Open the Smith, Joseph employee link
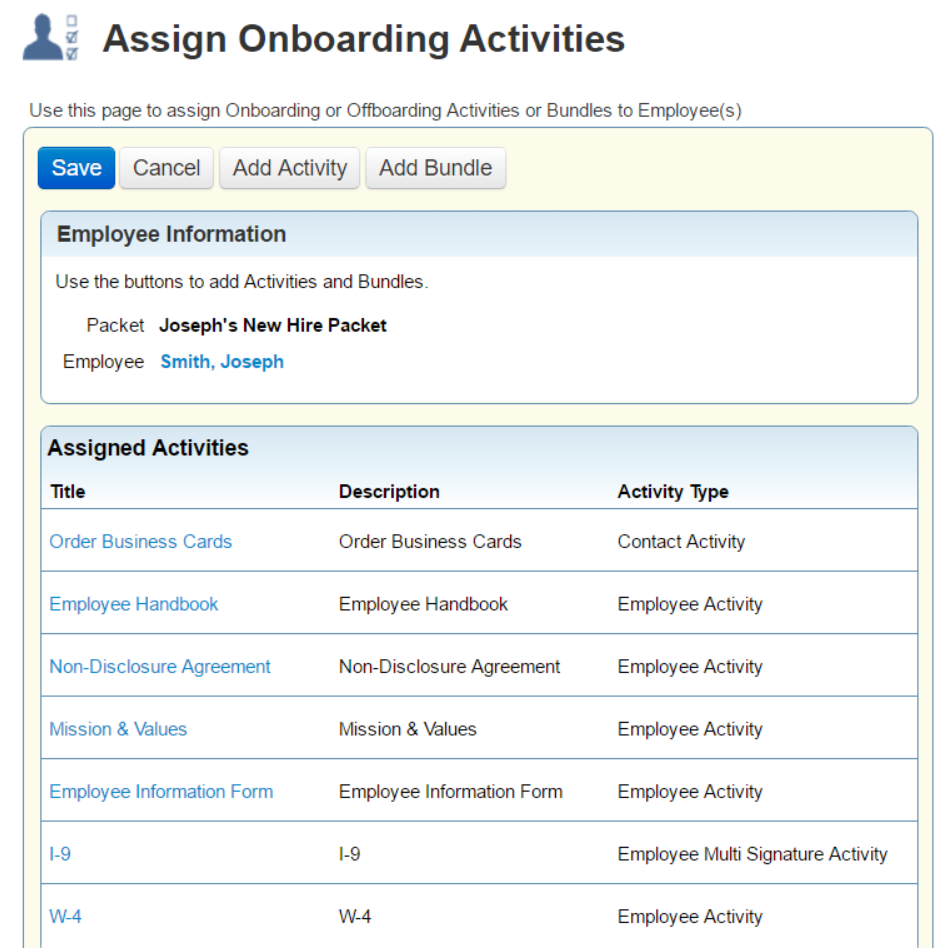Screen dimensions: 943x948 click(x=222, y=362)
